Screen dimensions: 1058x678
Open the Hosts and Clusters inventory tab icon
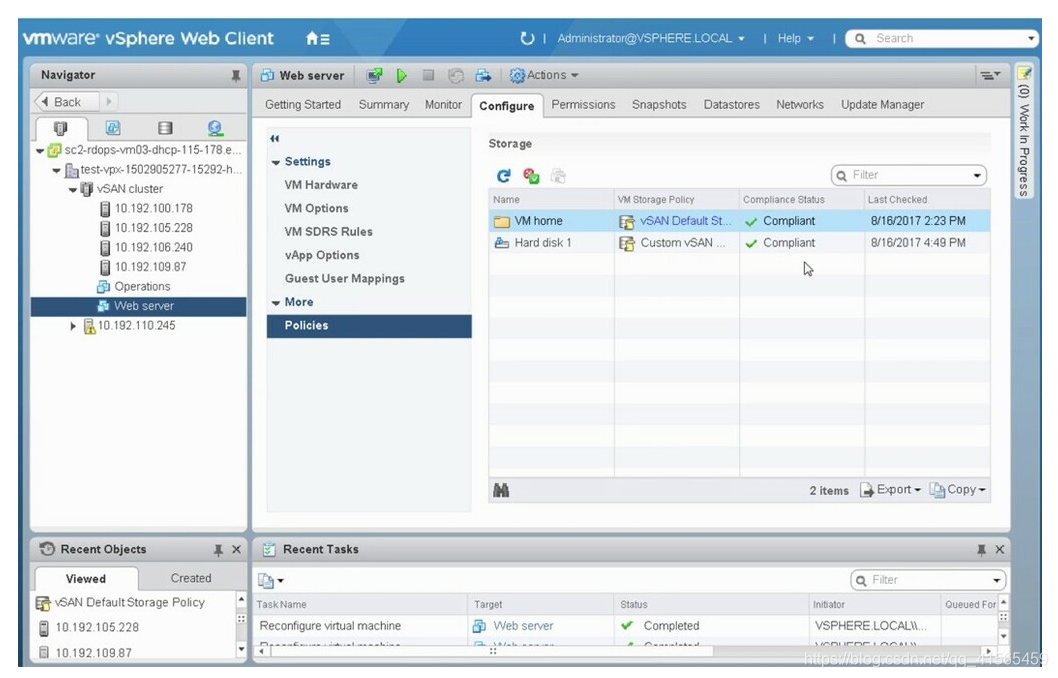click(x=61, y=128)
